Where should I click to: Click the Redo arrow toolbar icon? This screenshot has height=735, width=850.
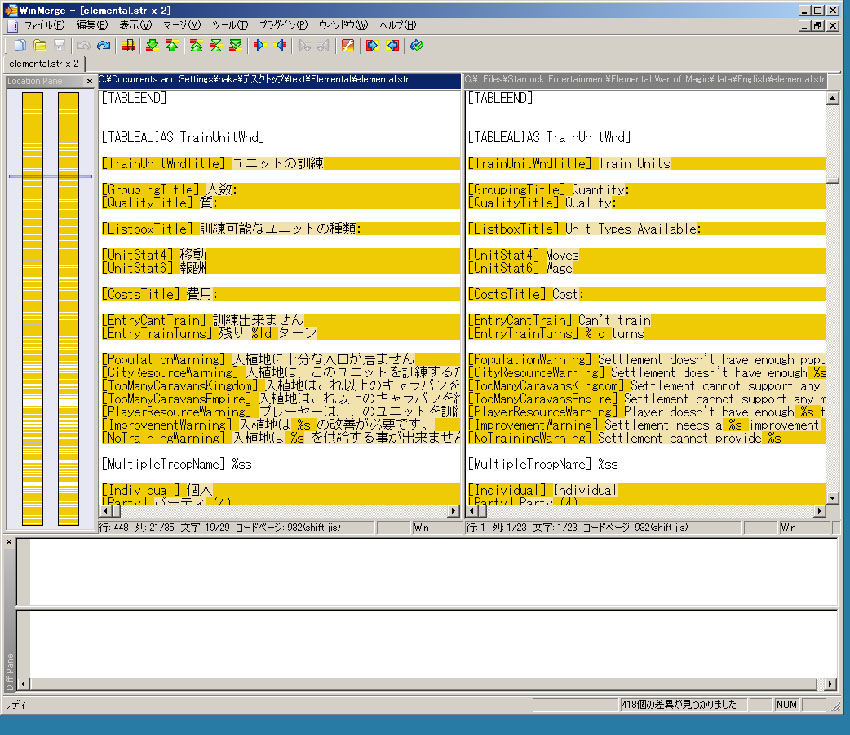click(104, 45)
